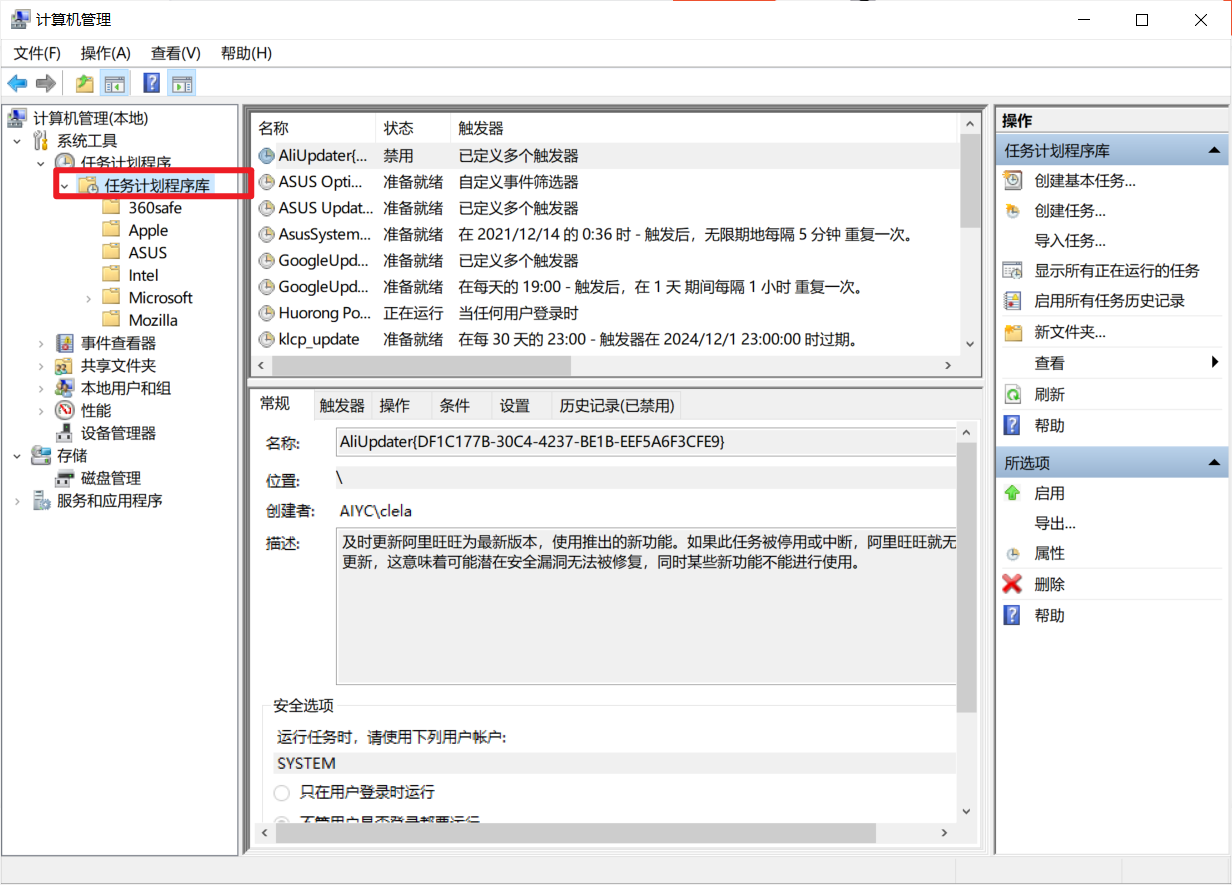Click the green 启用 arrow icon
This screenshot has width=1232, height=885.
point(1013,493)
